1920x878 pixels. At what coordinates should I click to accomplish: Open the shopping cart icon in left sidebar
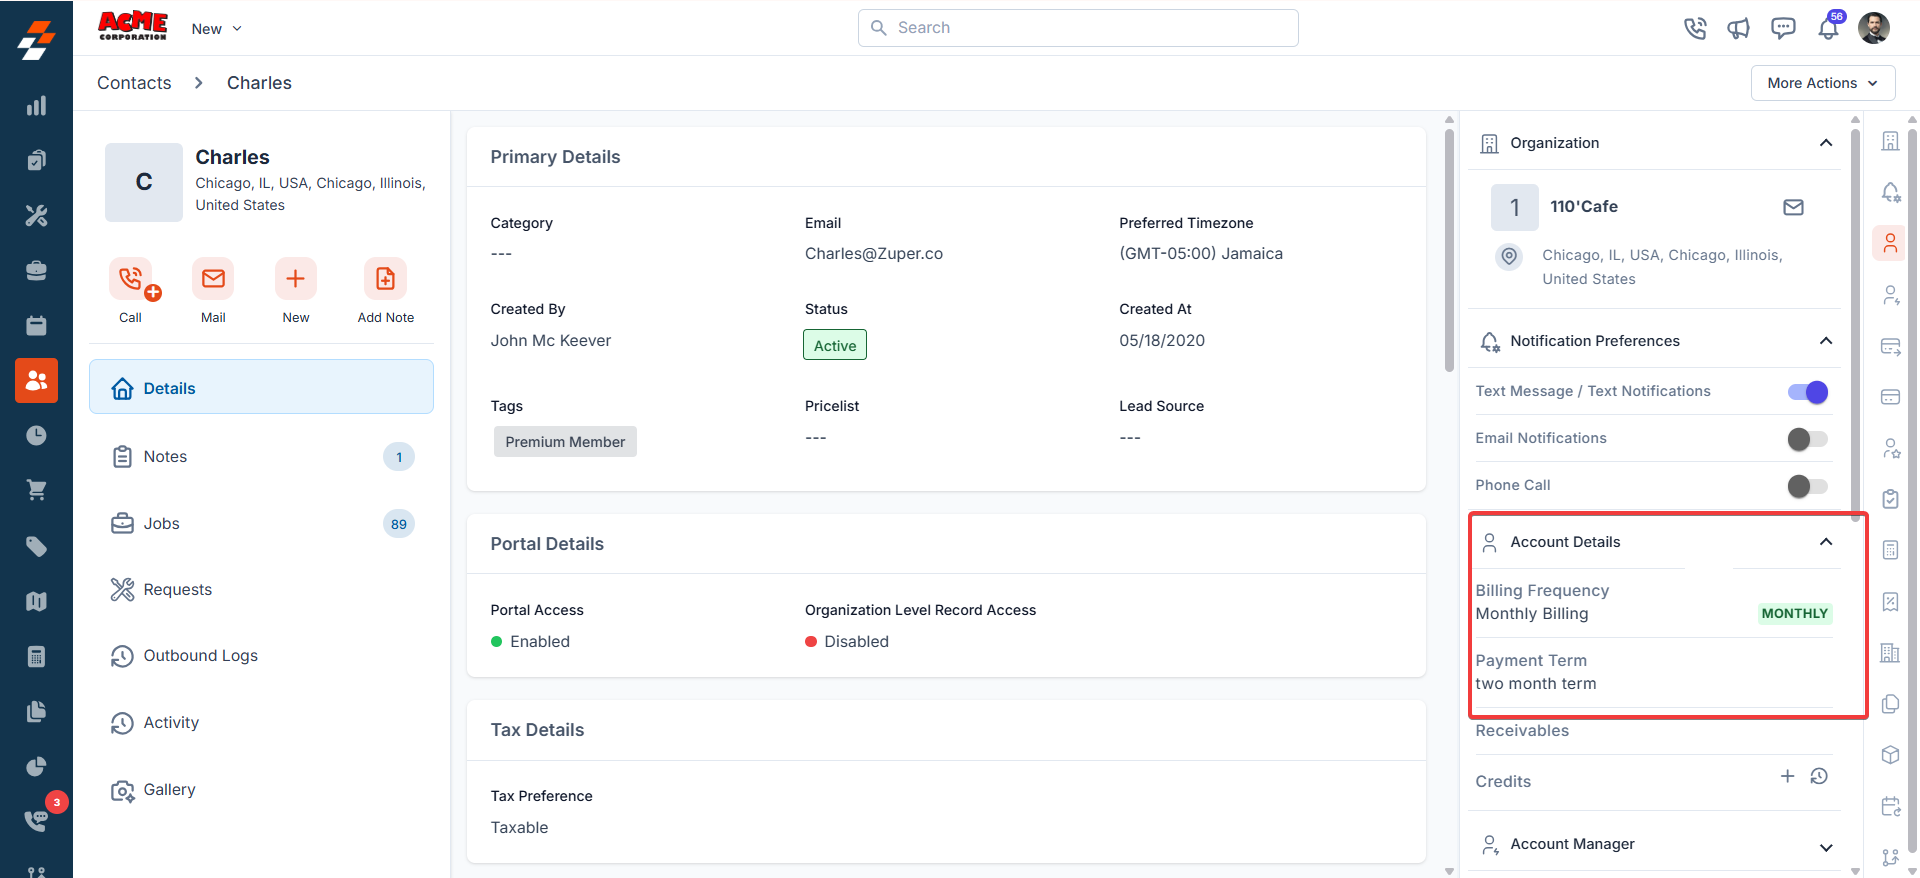click(x=36, y=490)
